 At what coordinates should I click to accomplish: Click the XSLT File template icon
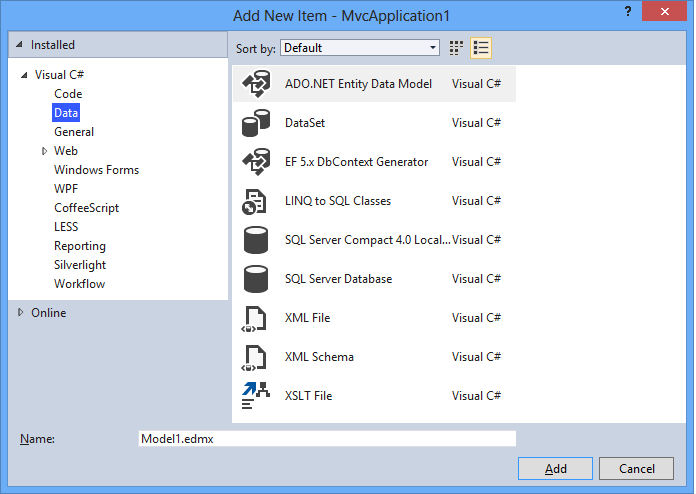tap(256, 396)
